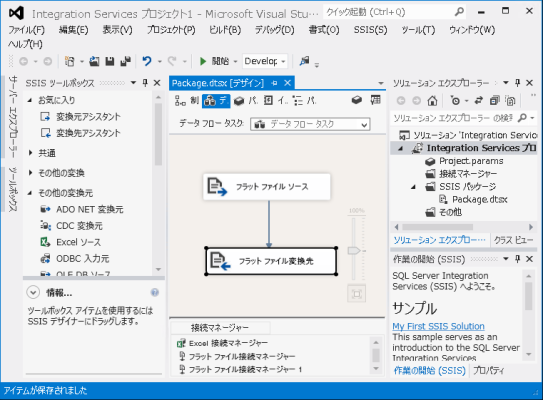Expand the その他の変換 toolbox group
543x400 pixels.
pyautogui.click(x=30, y=172)
